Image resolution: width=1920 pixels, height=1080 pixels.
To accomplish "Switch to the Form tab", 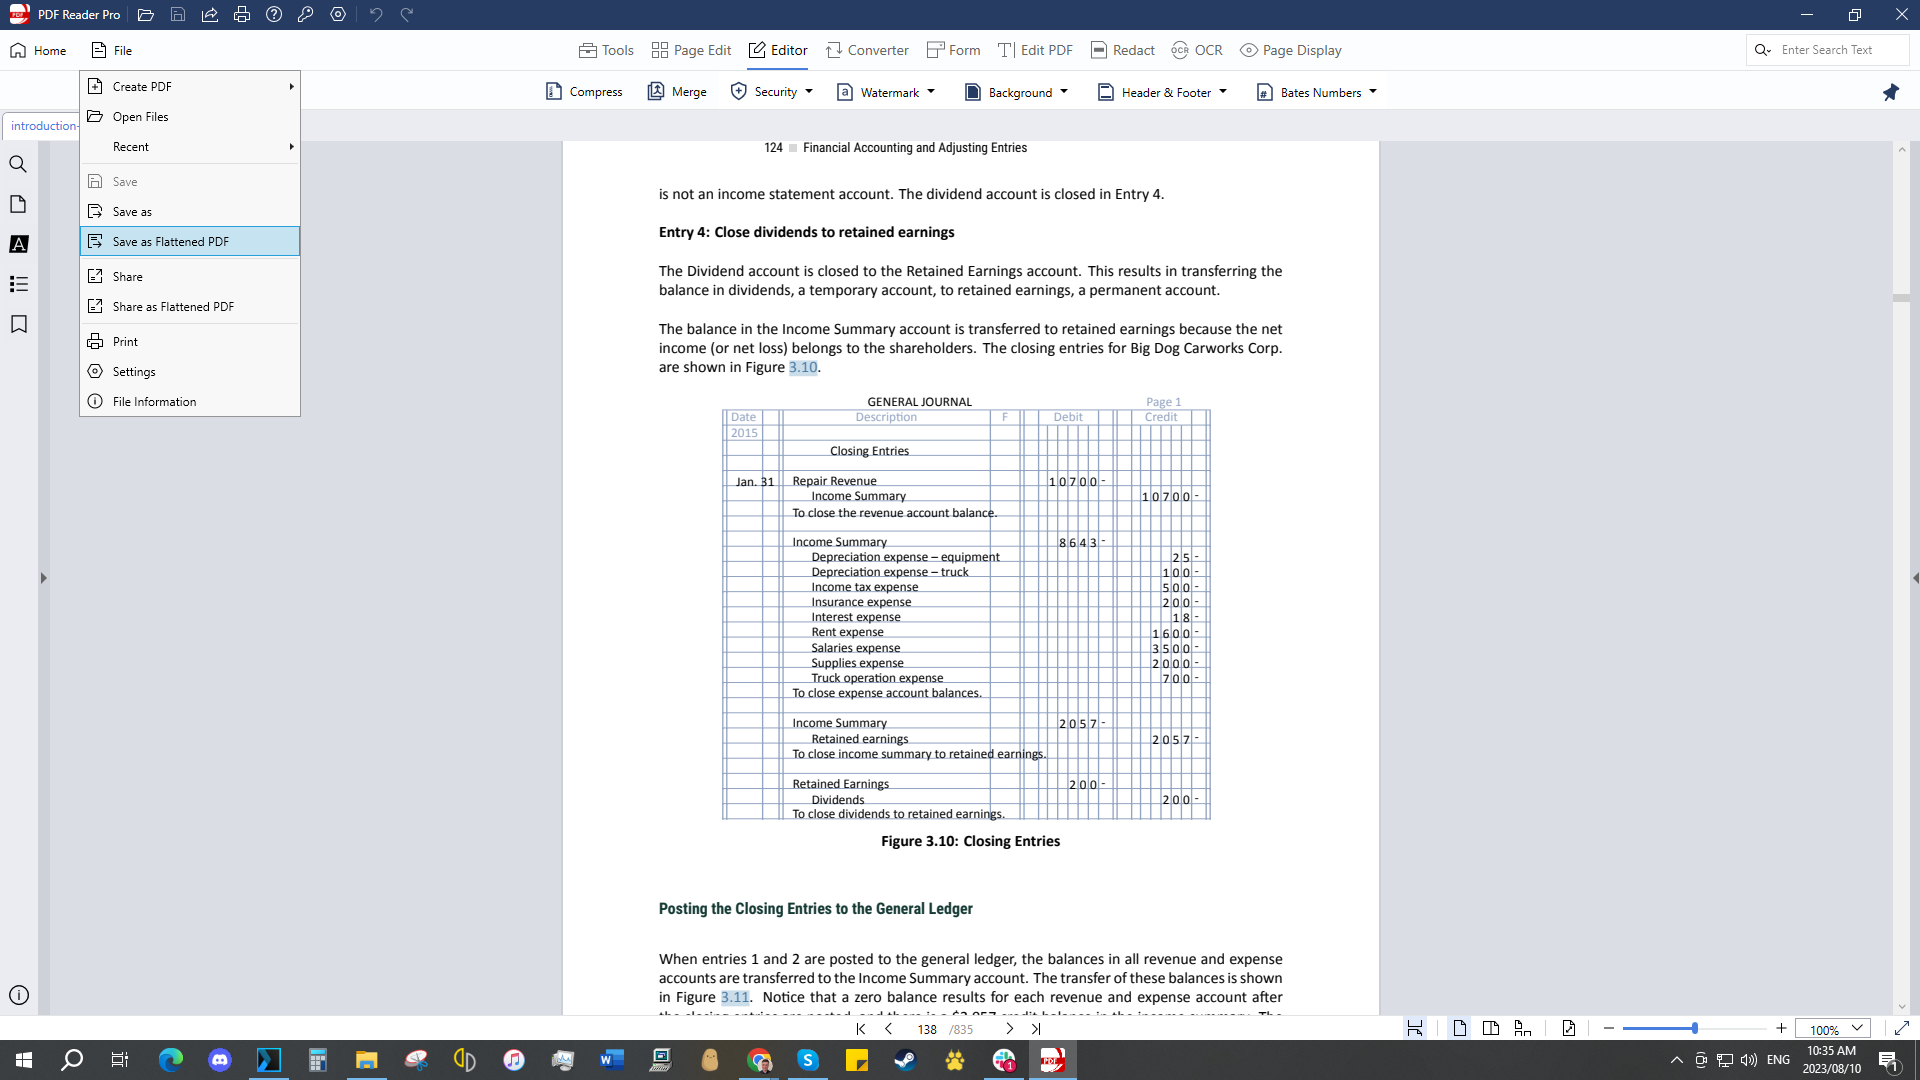I will 953,50.
